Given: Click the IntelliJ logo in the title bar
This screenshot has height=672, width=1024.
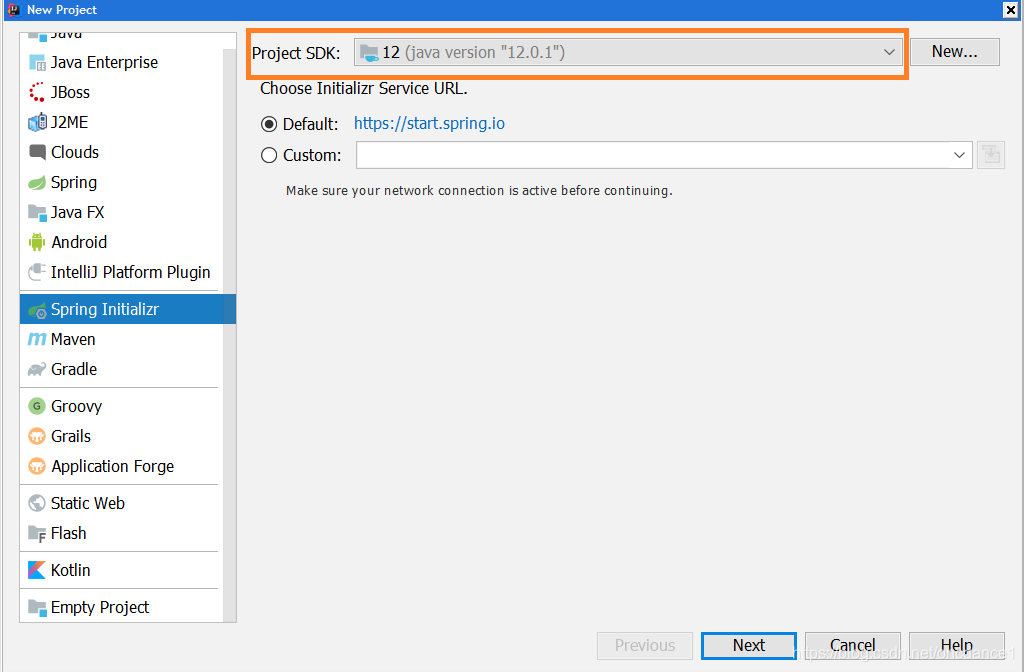Looking at the screenshot, I should point(13,9).
